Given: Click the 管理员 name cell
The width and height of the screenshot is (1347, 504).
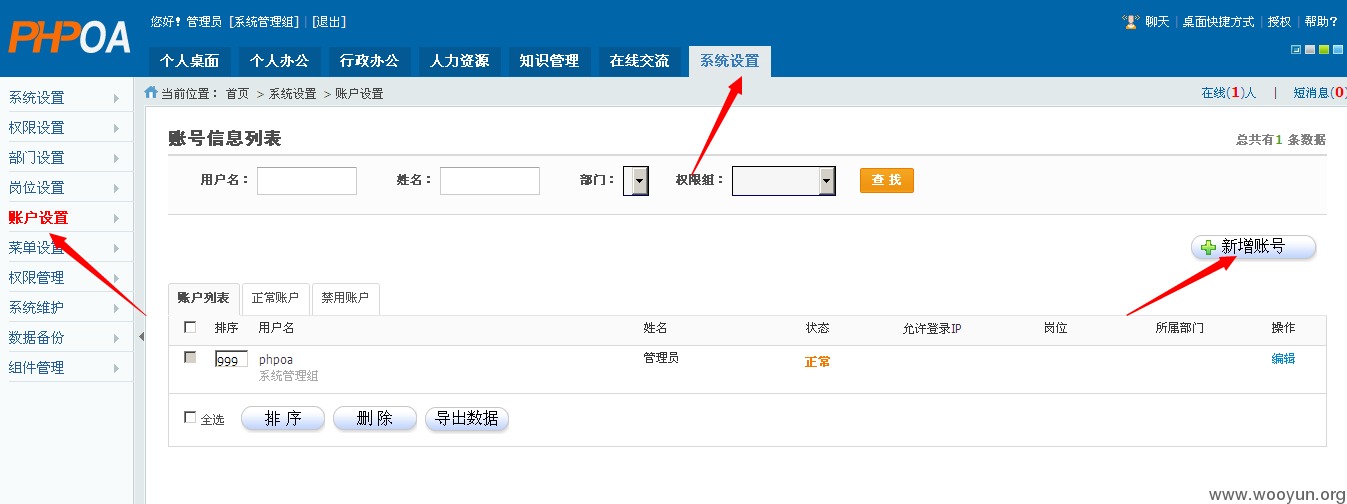Looking at the screenshot, I should coord(661,358).
